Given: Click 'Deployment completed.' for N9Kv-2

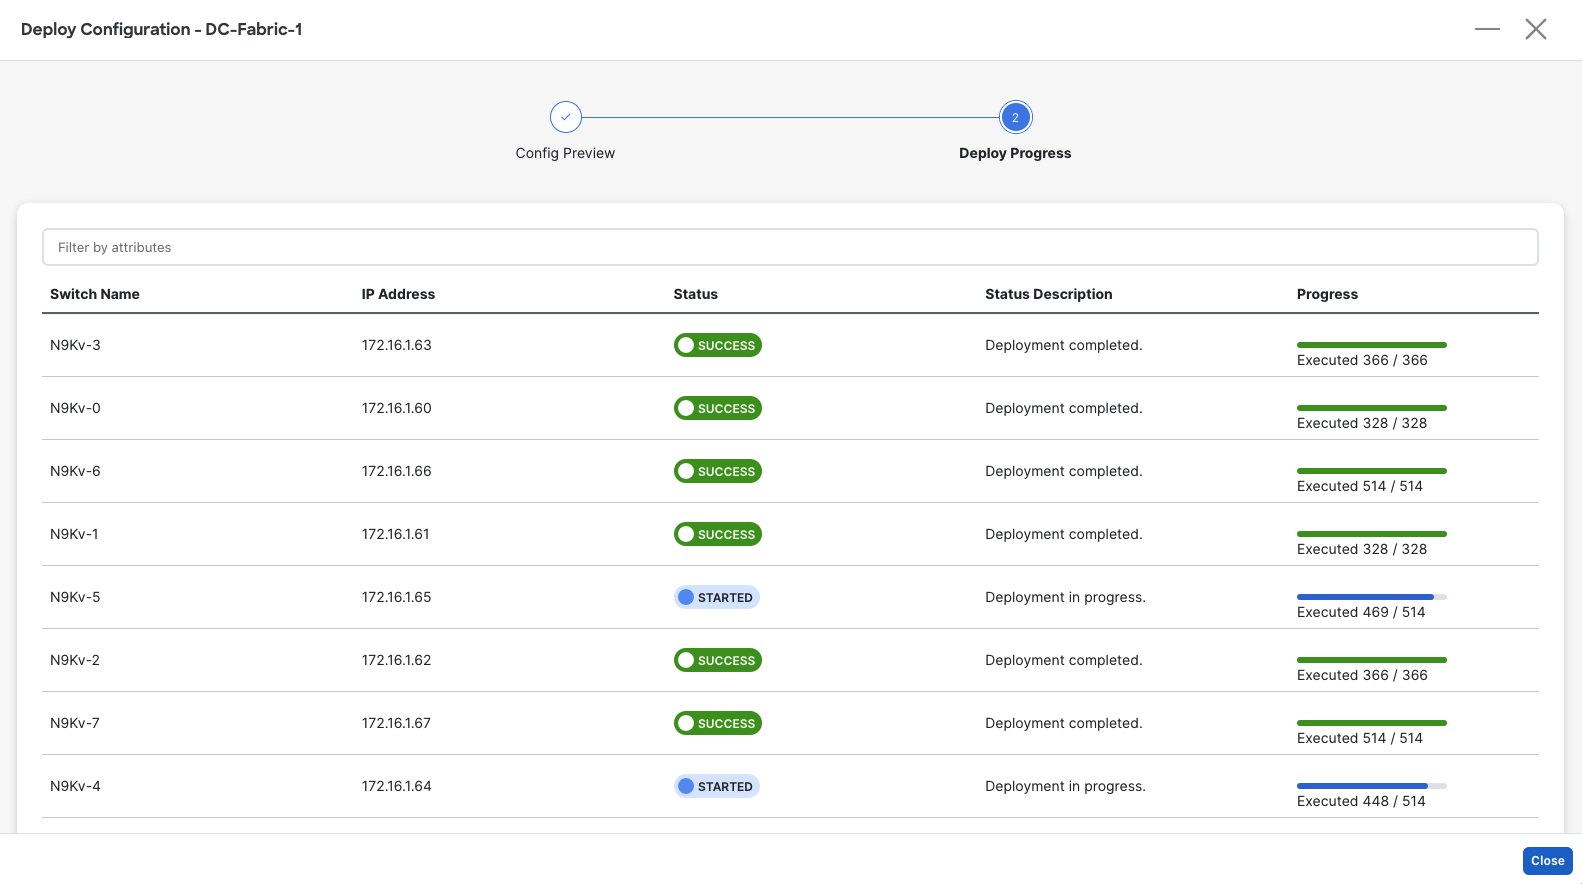Looking at the screenshot, I should 1063,660.
